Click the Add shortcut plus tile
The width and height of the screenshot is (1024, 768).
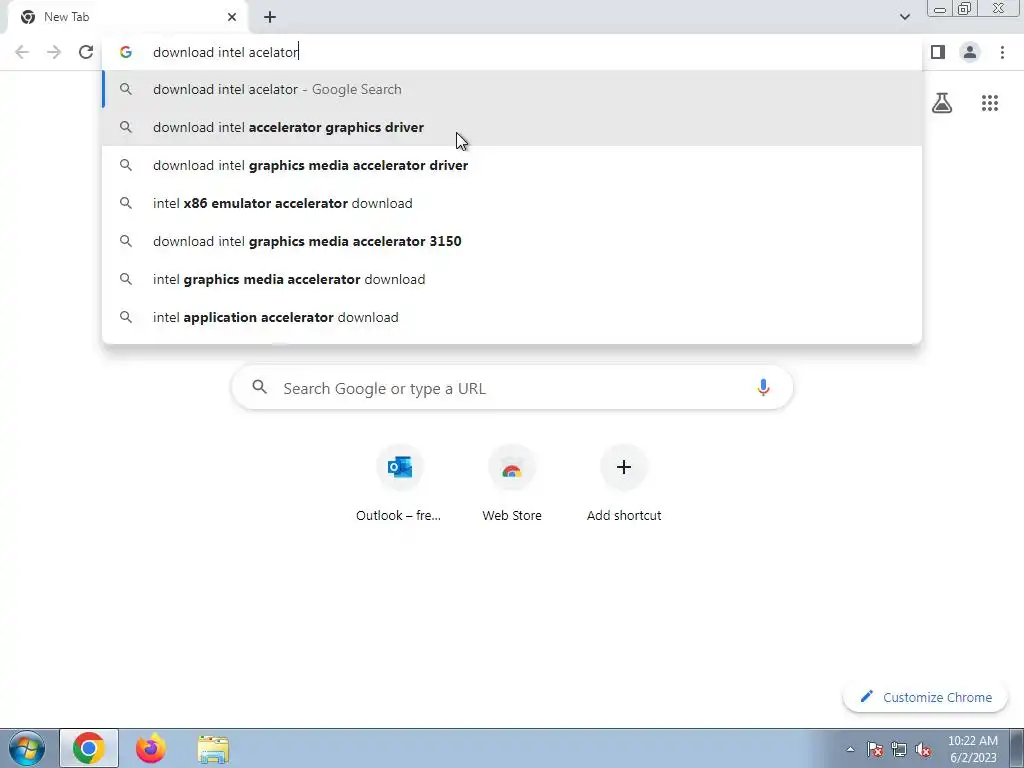624,483
